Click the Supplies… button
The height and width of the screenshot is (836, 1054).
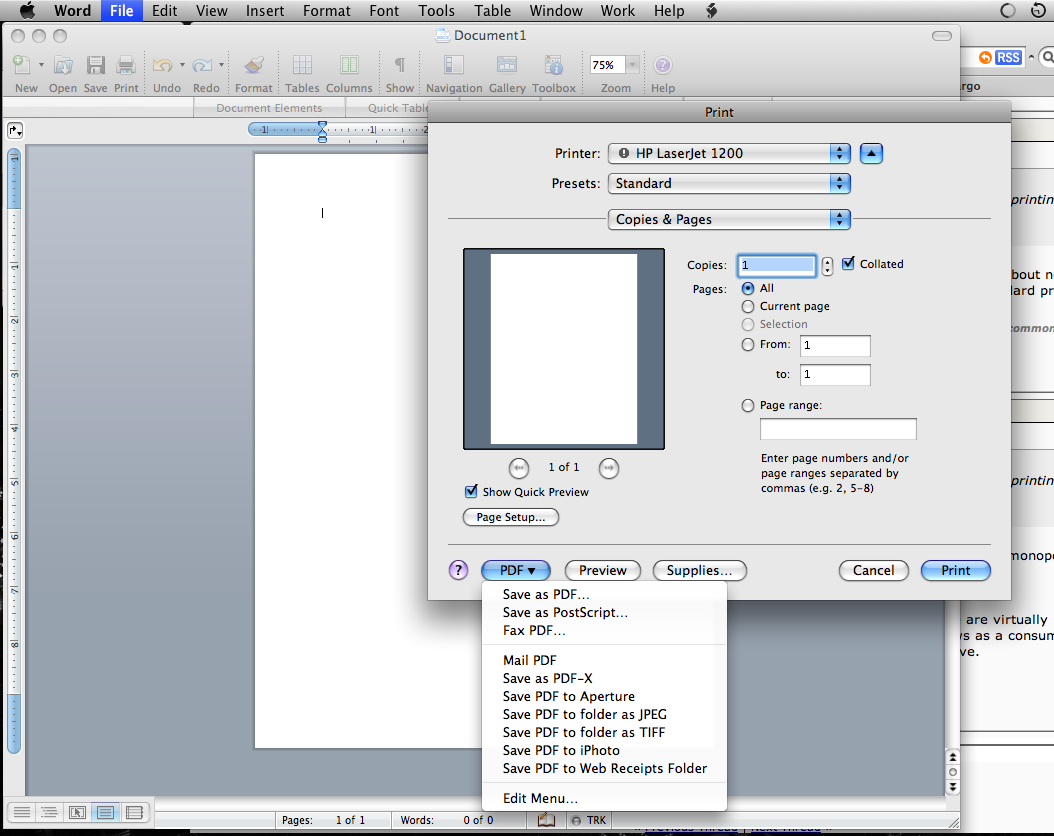[x=700, y=571]
